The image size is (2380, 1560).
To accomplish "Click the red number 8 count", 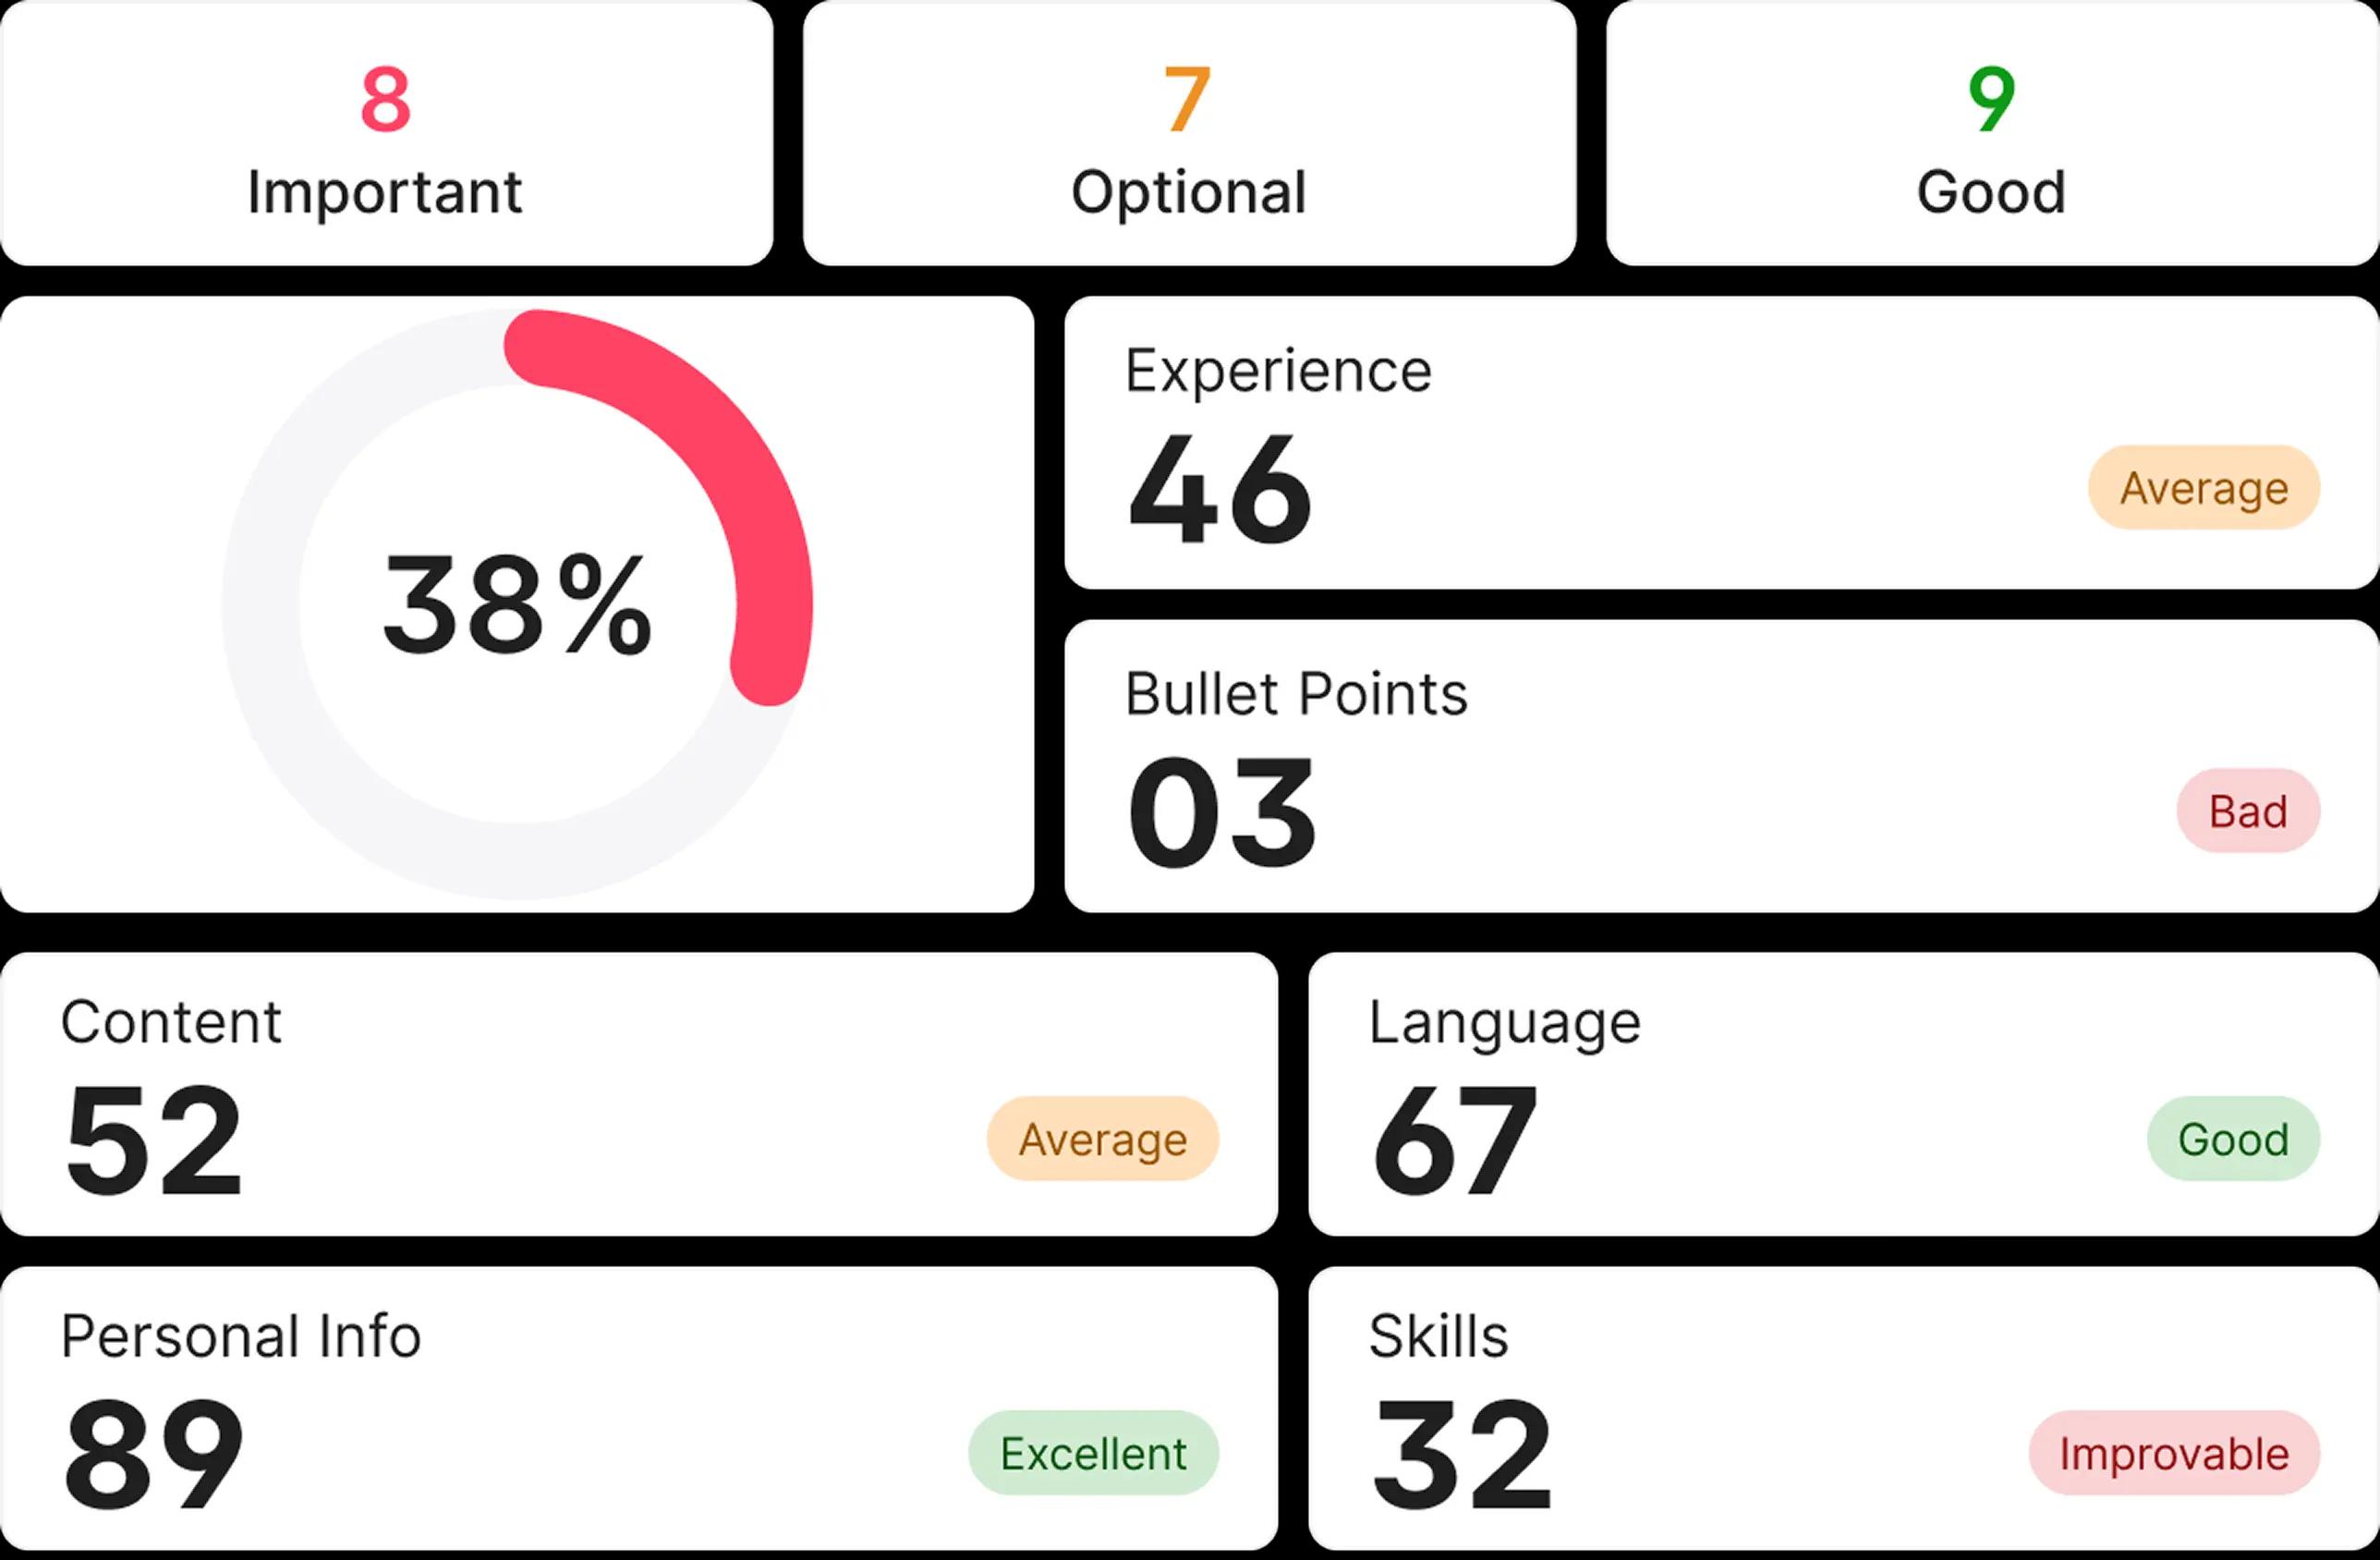I will pyautogui.click(x=386, y=98).
